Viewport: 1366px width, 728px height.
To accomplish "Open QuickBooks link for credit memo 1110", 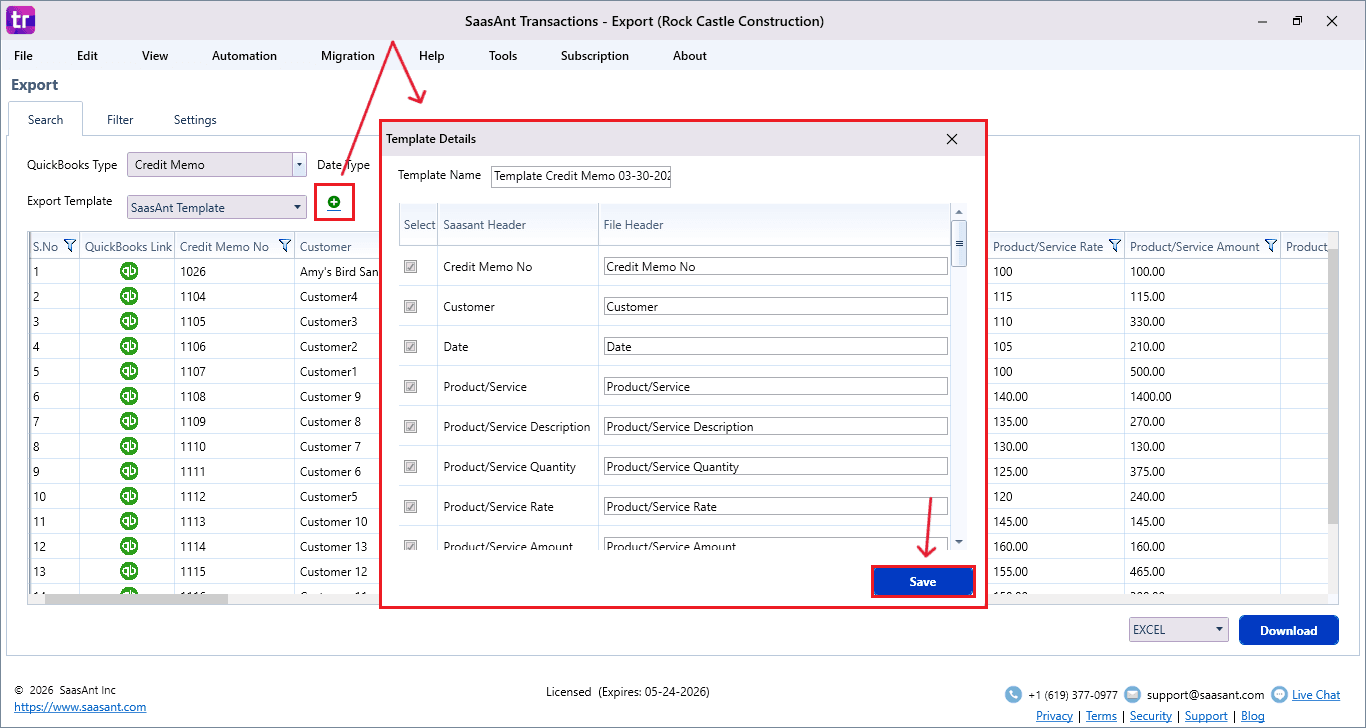I will (x=129, y=446).
